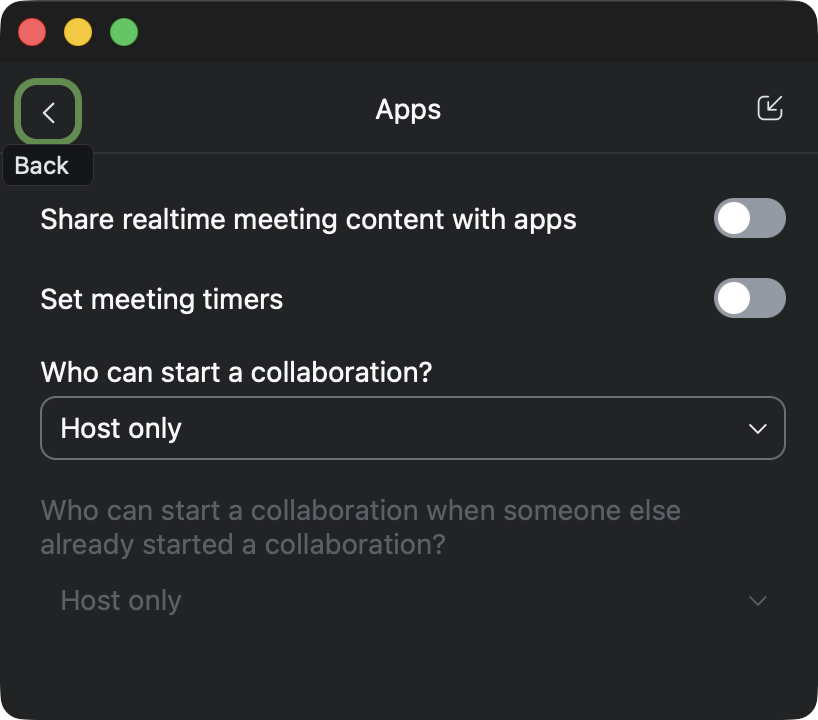Go back using the left arrow icon
This screenshot has height=720, width=818.
coord(48,112)
